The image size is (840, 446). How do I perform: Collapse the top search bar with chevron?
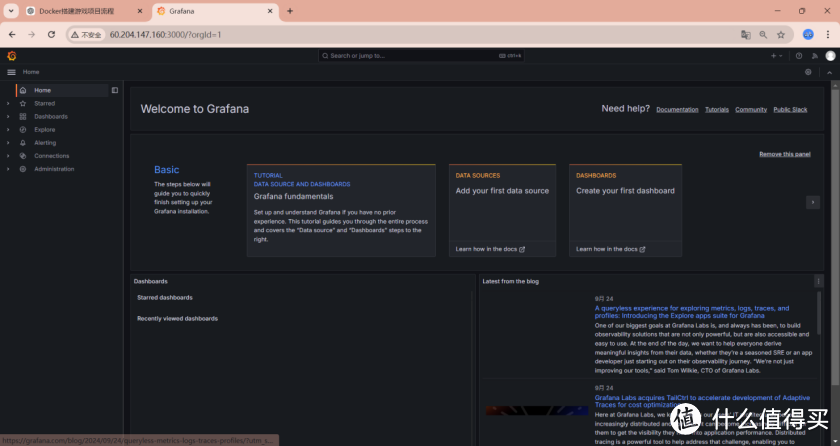pos(829,72)
